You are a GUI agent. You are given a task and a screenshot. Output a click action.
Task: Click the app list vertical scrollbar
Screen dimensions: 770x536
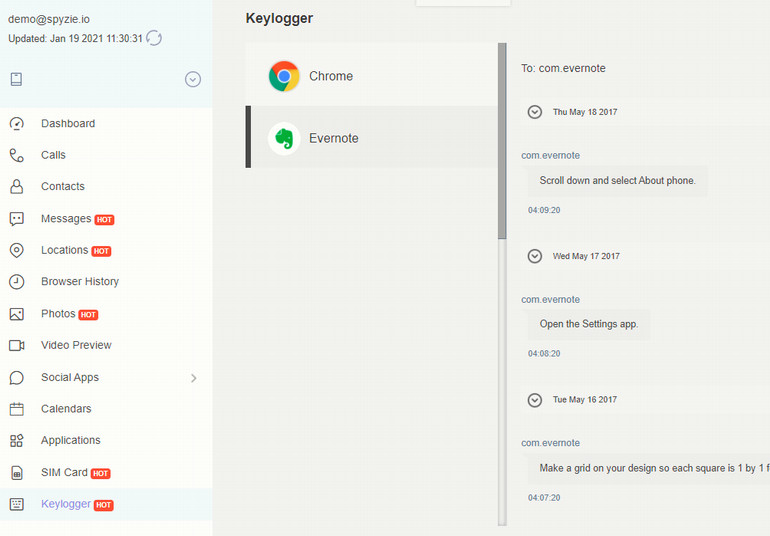click(x=502, y=141)
